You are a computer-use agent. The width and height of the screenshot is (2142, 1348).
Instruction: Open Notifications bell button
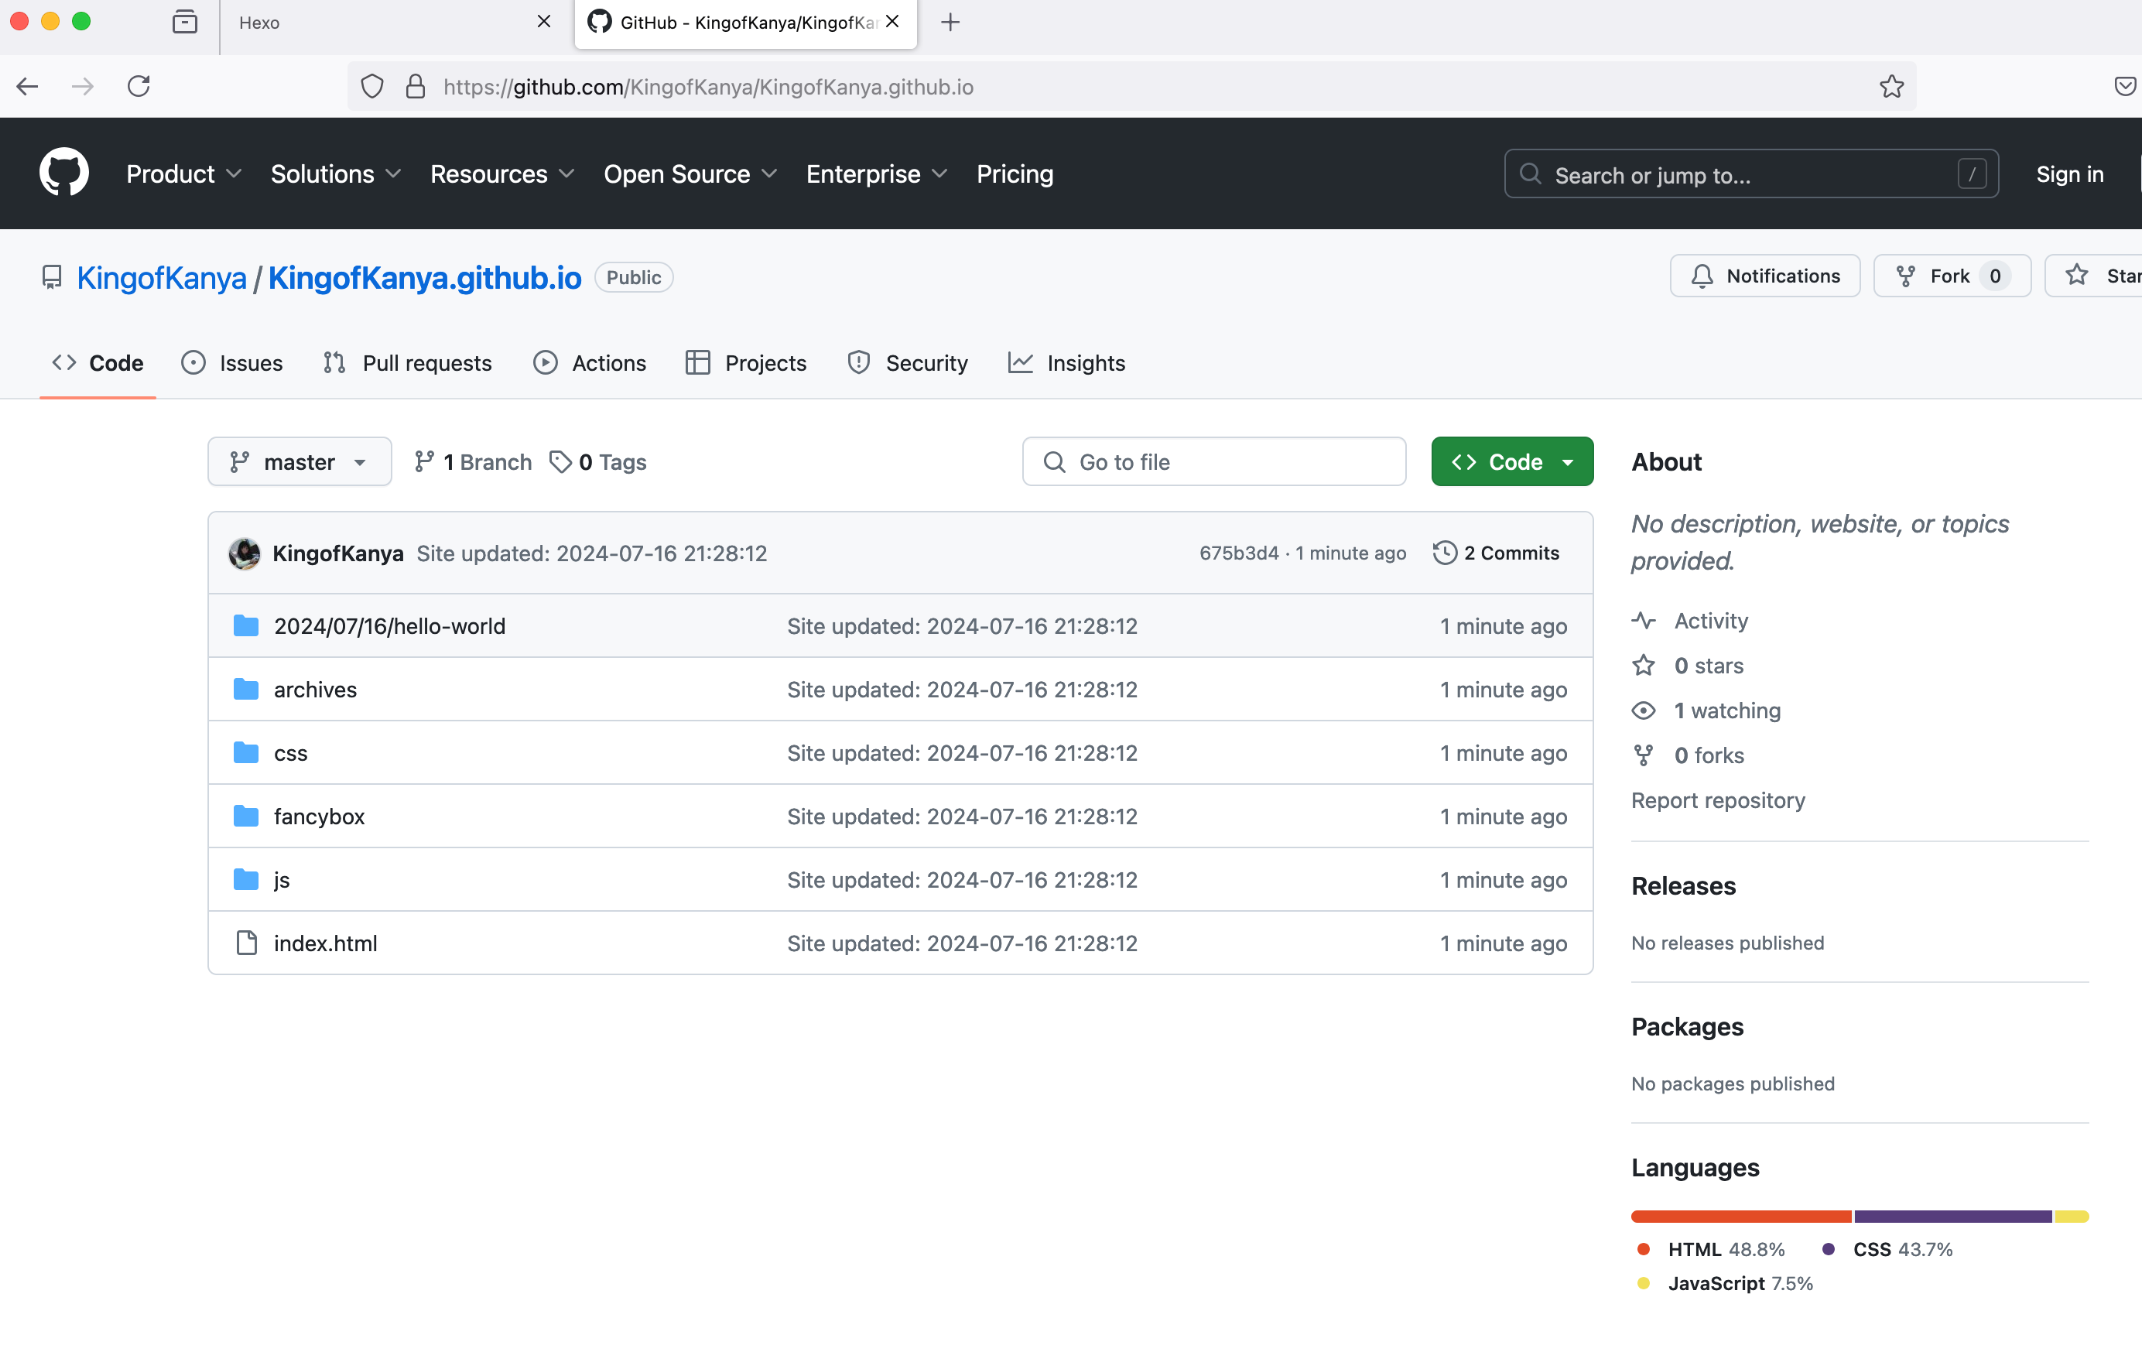1765,276
